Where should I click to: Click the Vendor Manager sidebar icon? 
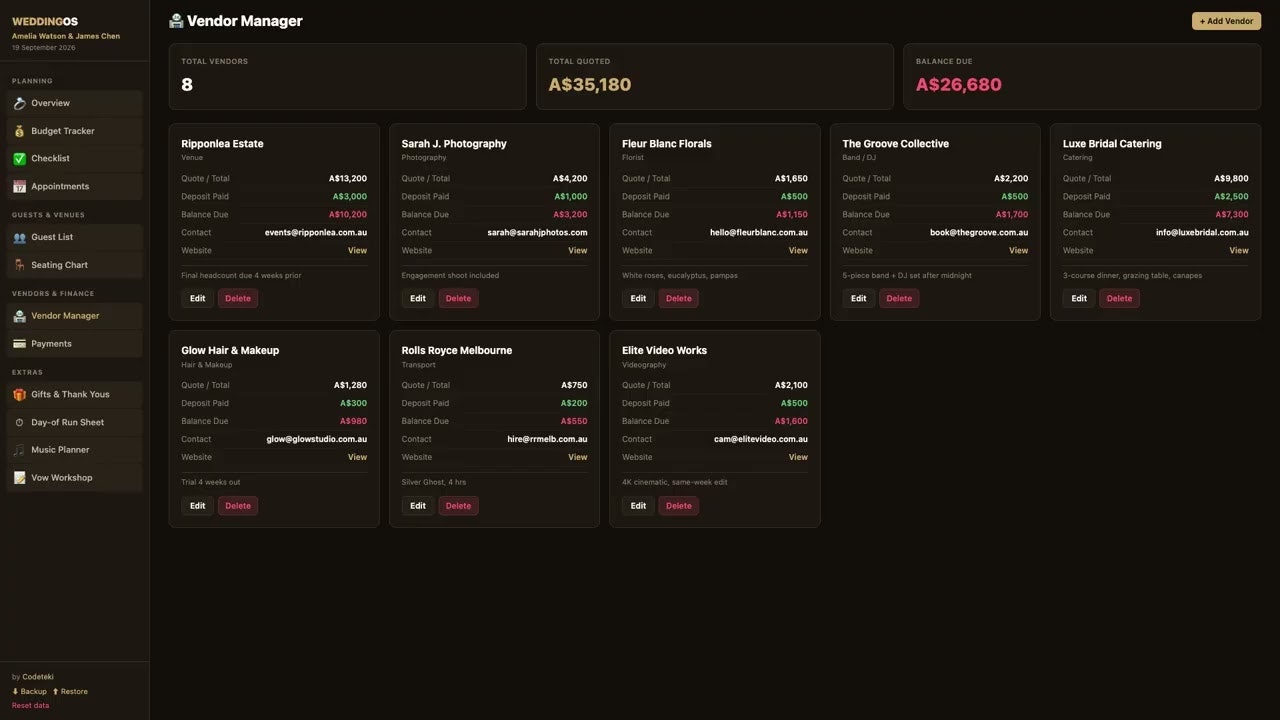[x=19, y=316]
